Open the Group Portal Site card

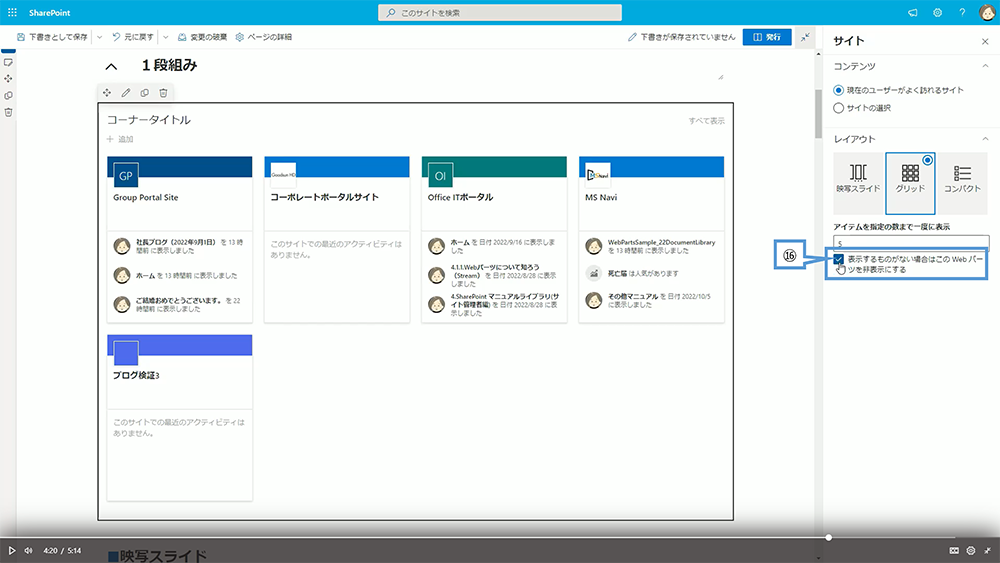point(180,239)
